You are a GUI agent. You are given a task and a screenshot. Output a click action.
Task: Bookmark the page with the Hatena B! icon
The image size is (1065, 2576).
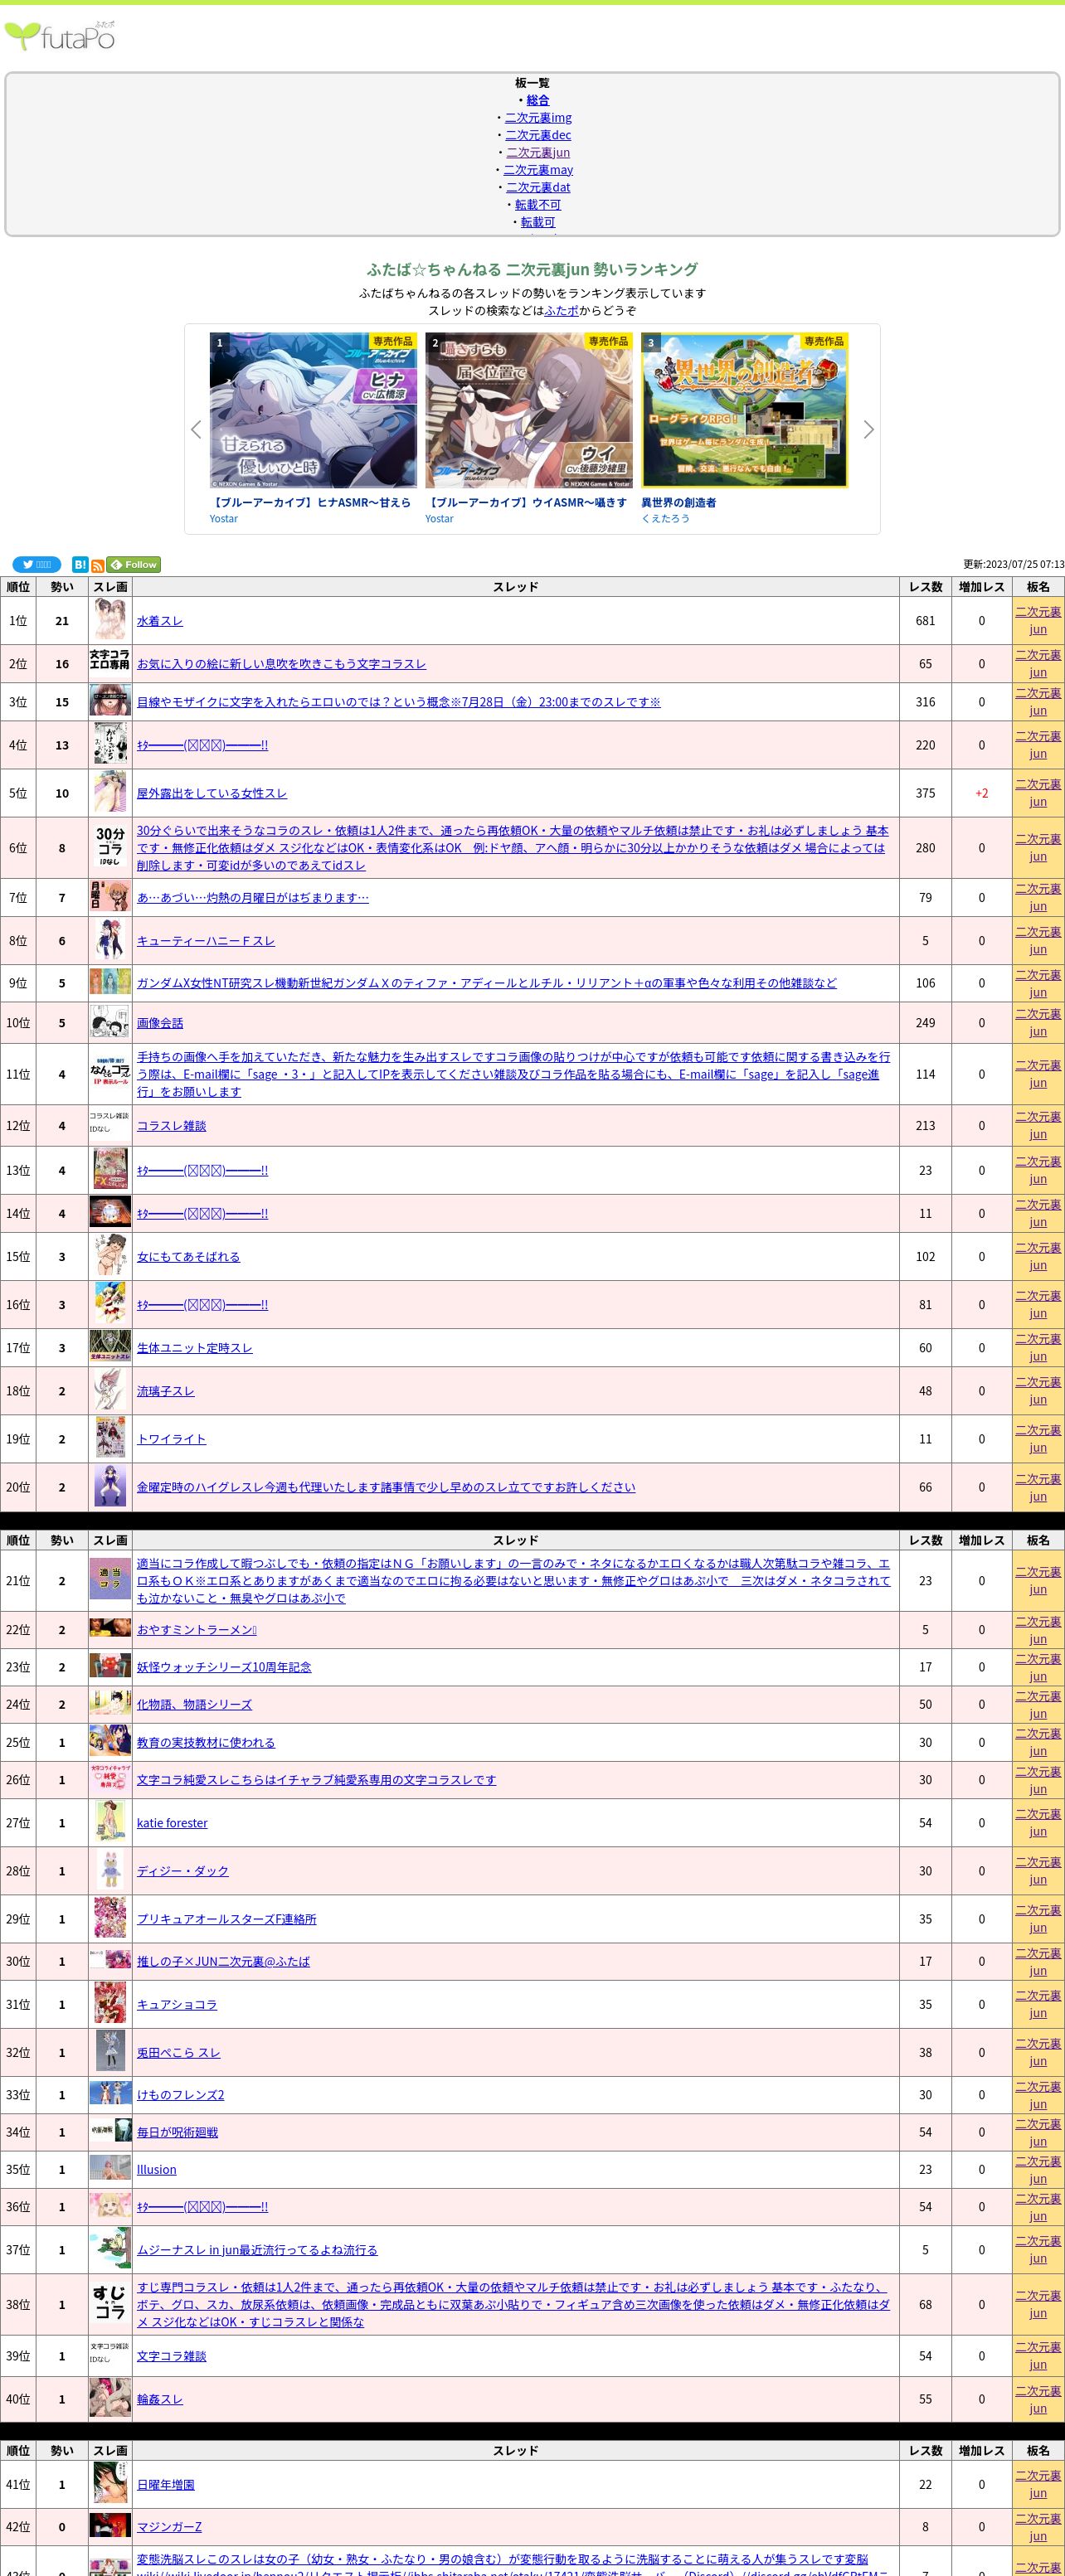pyautogui.click(x=80, y=565)
